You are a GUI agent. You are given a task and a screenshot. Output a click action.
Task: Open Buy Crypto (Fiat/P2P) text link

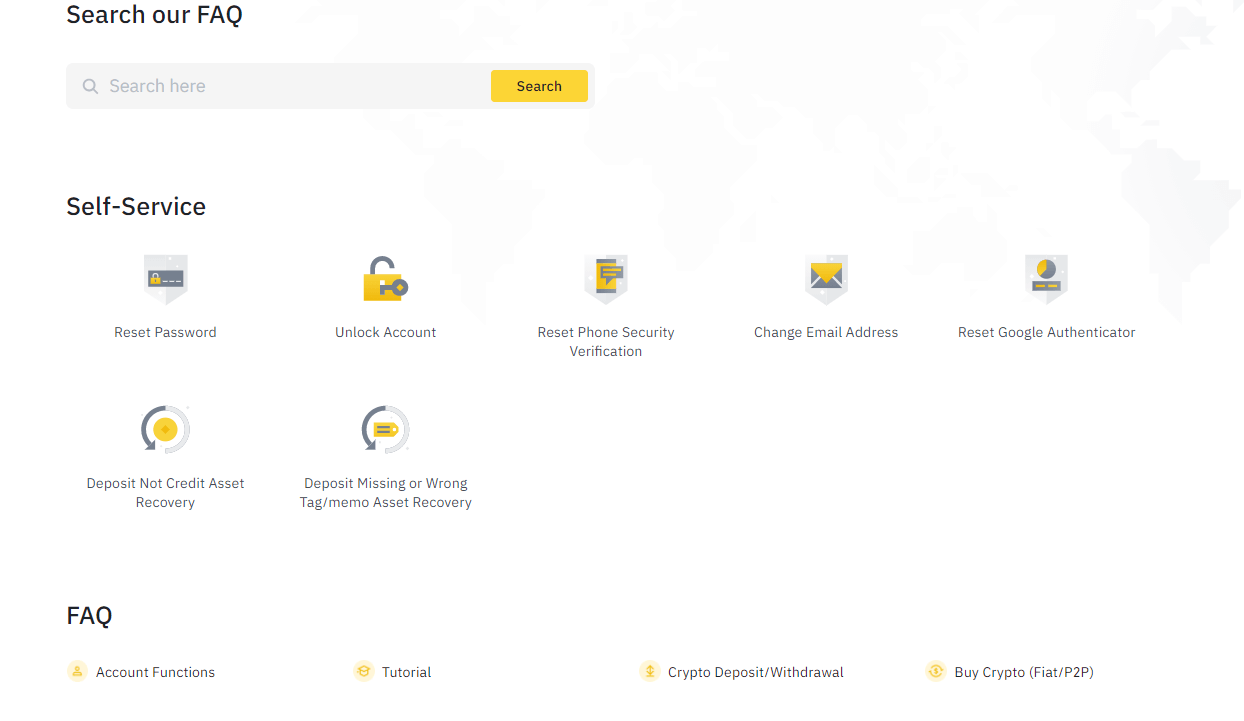(x=1023, y=673)
